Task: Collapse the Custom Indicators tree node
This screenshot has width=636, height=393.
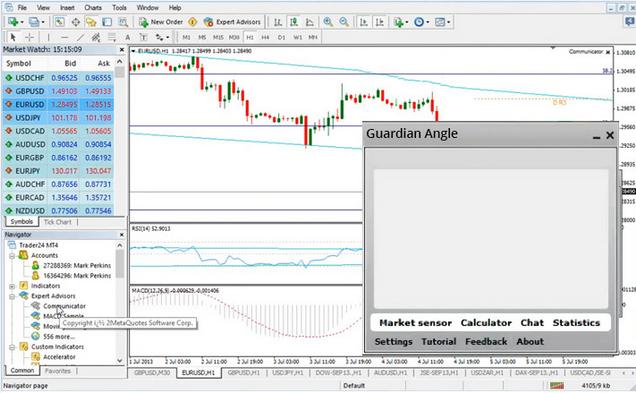Action: (x=12, y=347)
